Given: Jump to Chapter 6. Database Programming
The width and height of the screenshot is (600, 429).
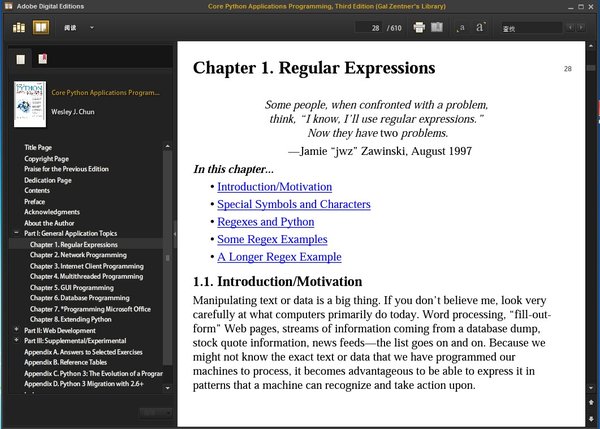Looking at the screenshot, I should (x=76, y=297).
